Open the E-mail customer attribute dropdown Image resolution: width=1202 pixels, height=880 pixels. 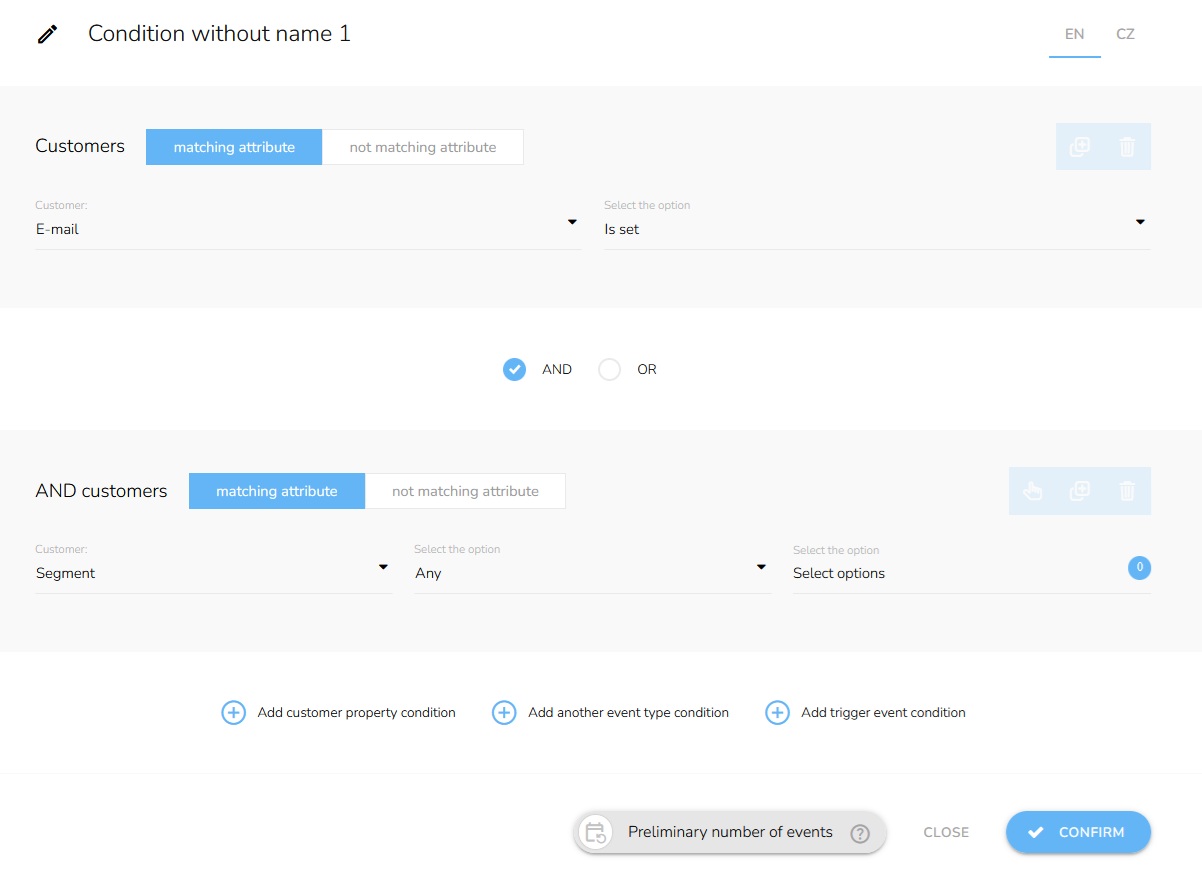click(x=307, y=229)
